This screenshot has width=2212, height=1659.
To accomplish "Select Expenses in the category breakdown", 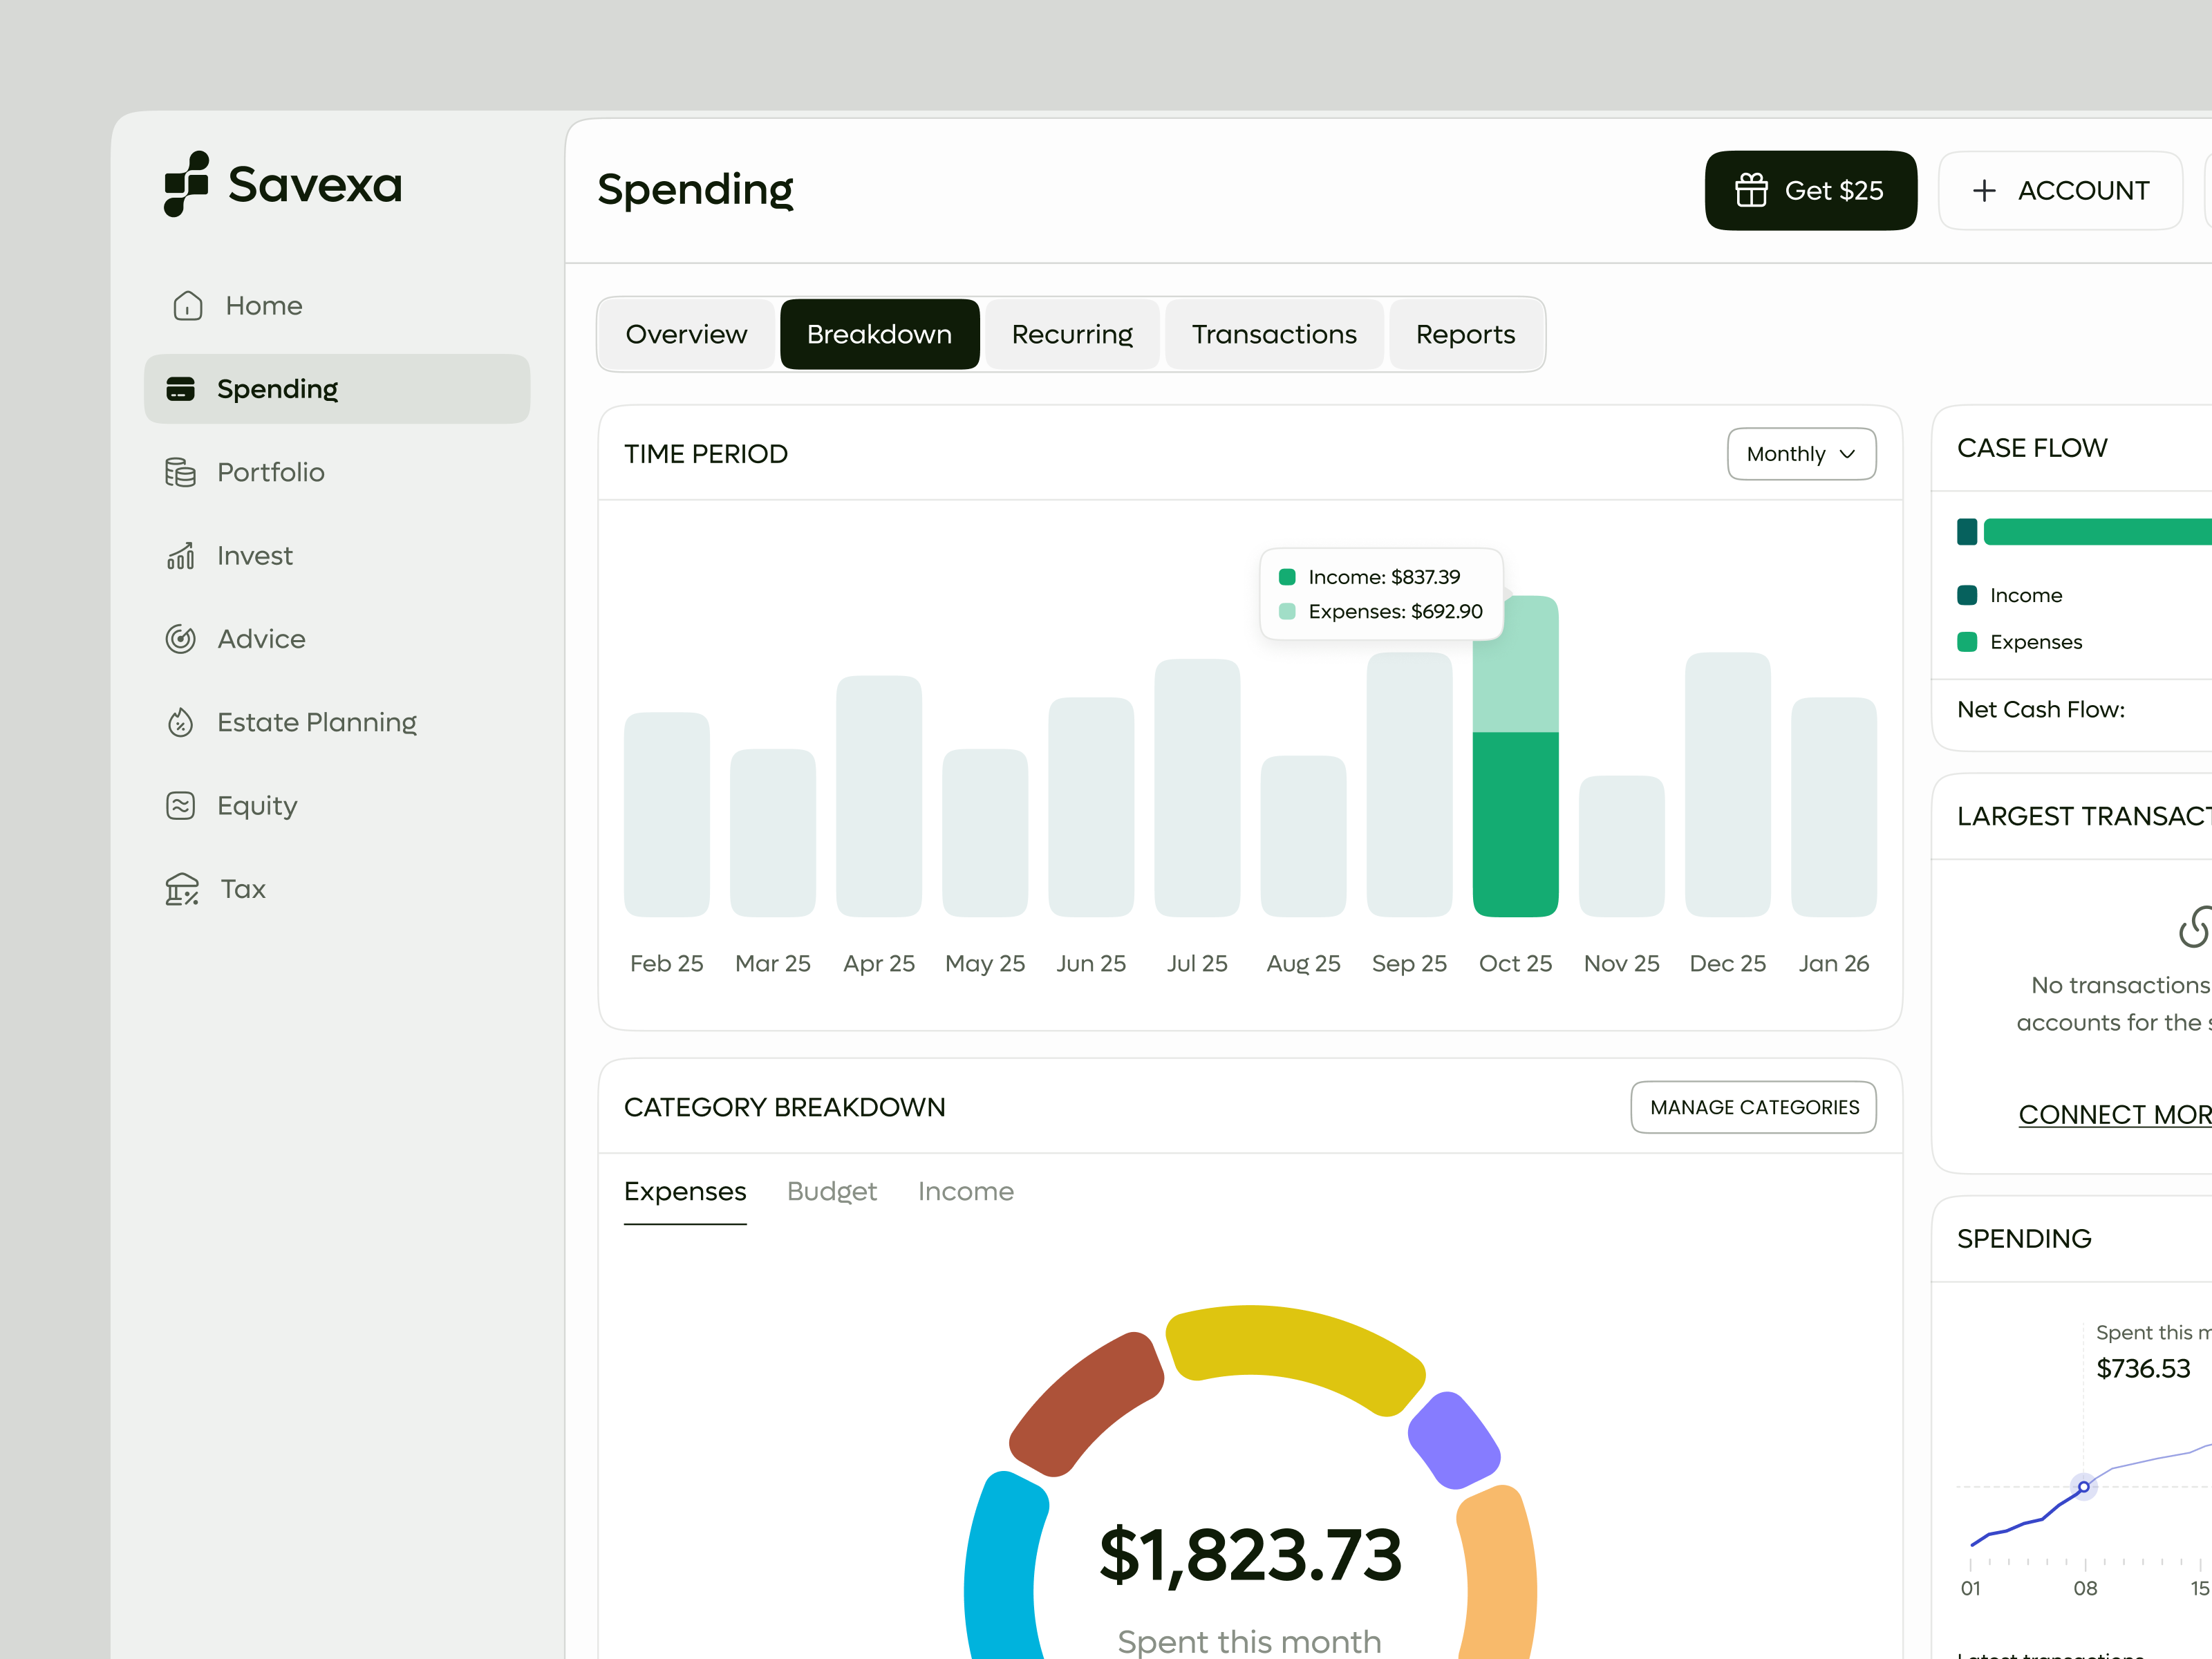I will [x=684, y=1191].
